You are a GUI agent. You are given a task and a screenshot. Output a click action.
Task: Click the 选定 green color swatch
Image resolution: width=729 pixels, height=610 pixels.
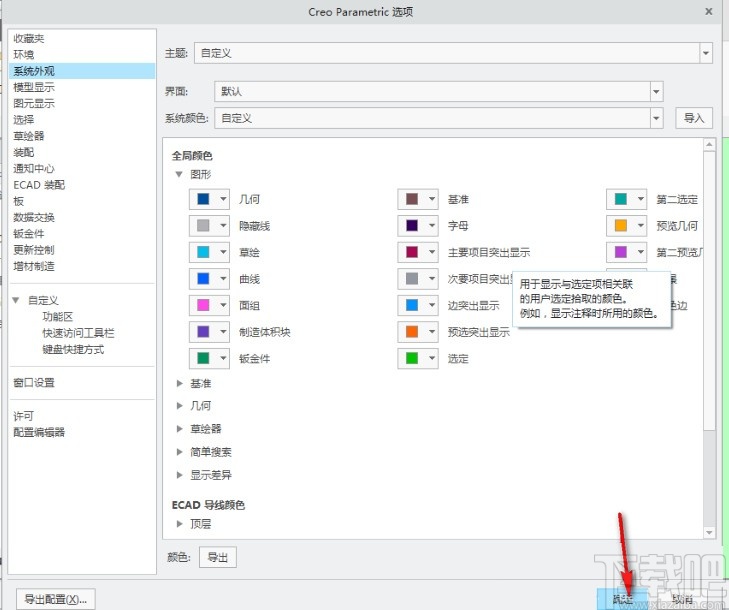[412, 358]
